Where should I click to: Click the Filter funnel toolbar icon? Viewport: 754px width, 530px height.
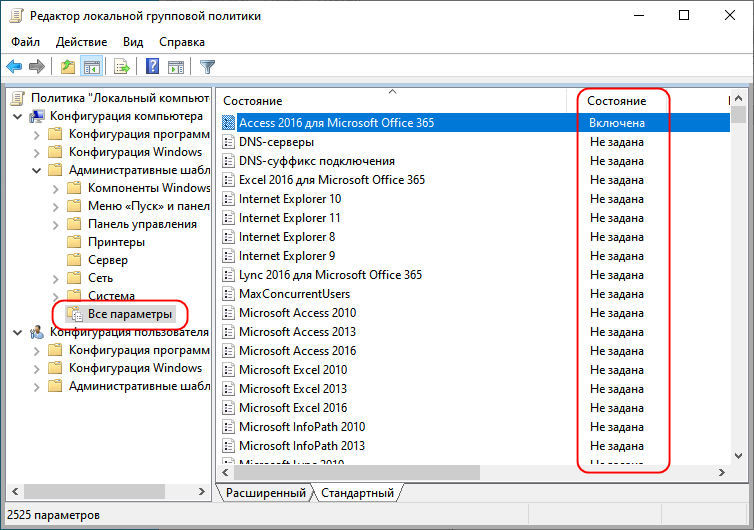pos(207,67)
